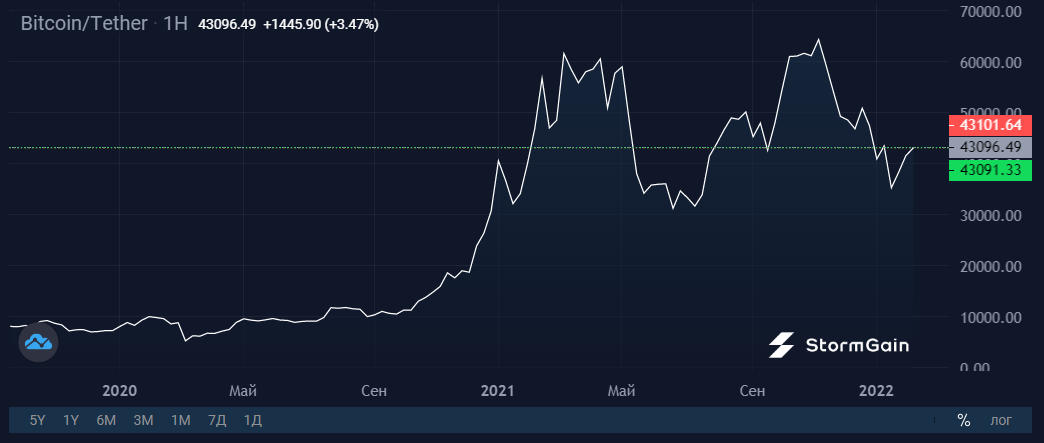Toggle percent scale mode
Viewport: 1044px width, 443px height.
pos(963,420)
